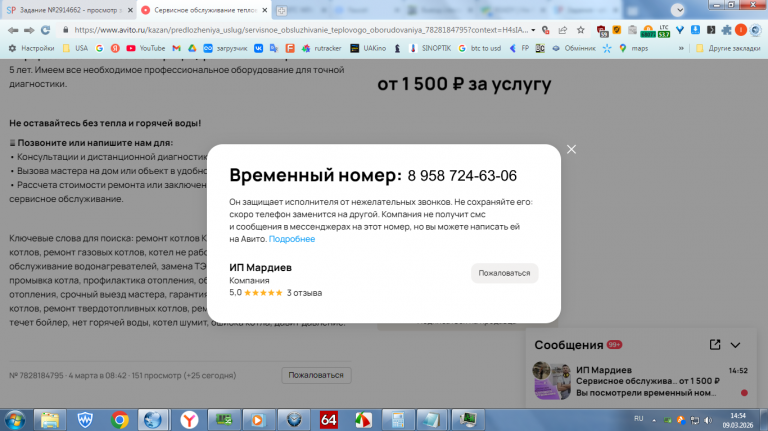Open the btc to usd bookmark
The height and width of the screenshot is (431, 768).
(x=480, y=48)
